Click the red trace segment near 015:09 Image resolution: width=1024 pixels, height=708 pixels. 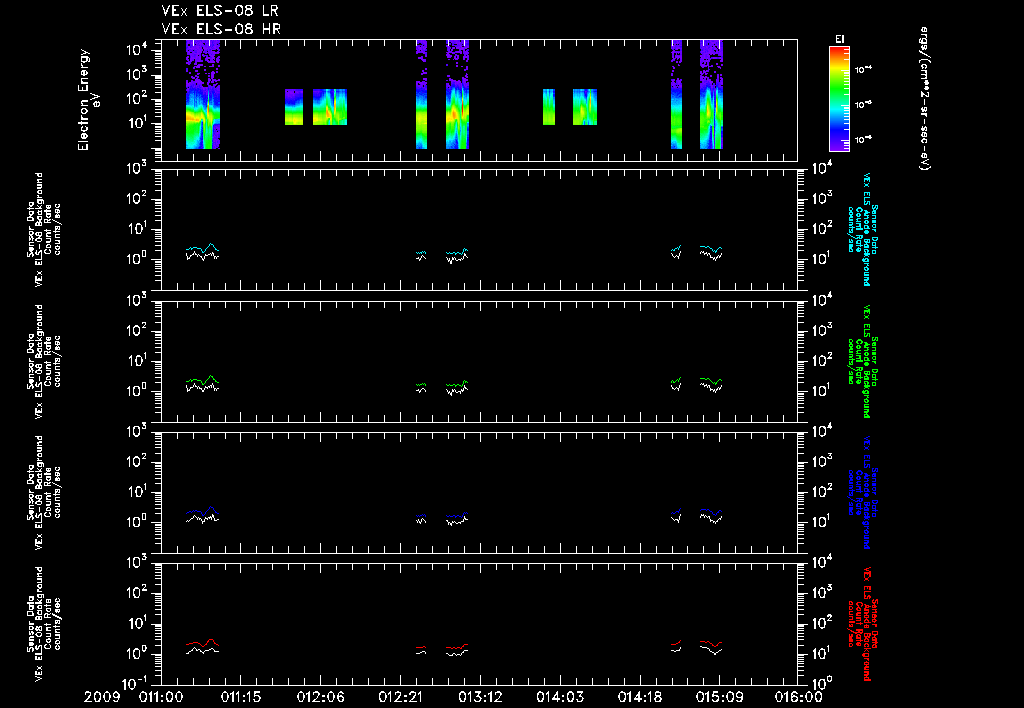[x=711, y=643]
